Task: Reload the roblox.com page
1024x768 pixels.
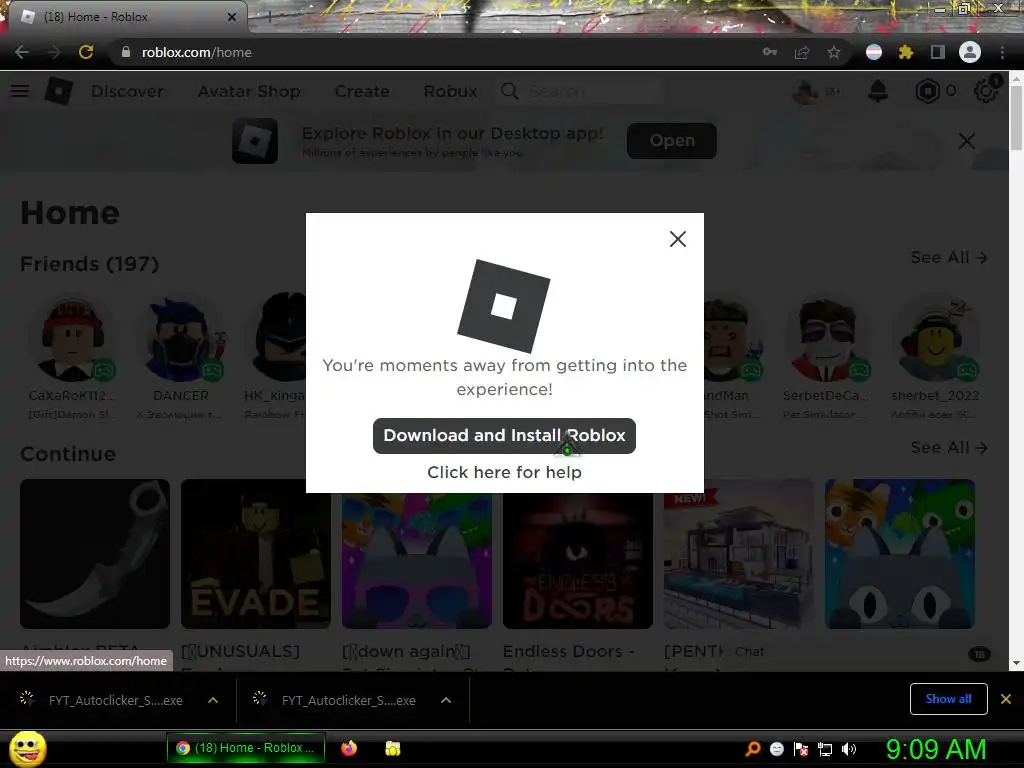Action: click(x=86, y=52)
